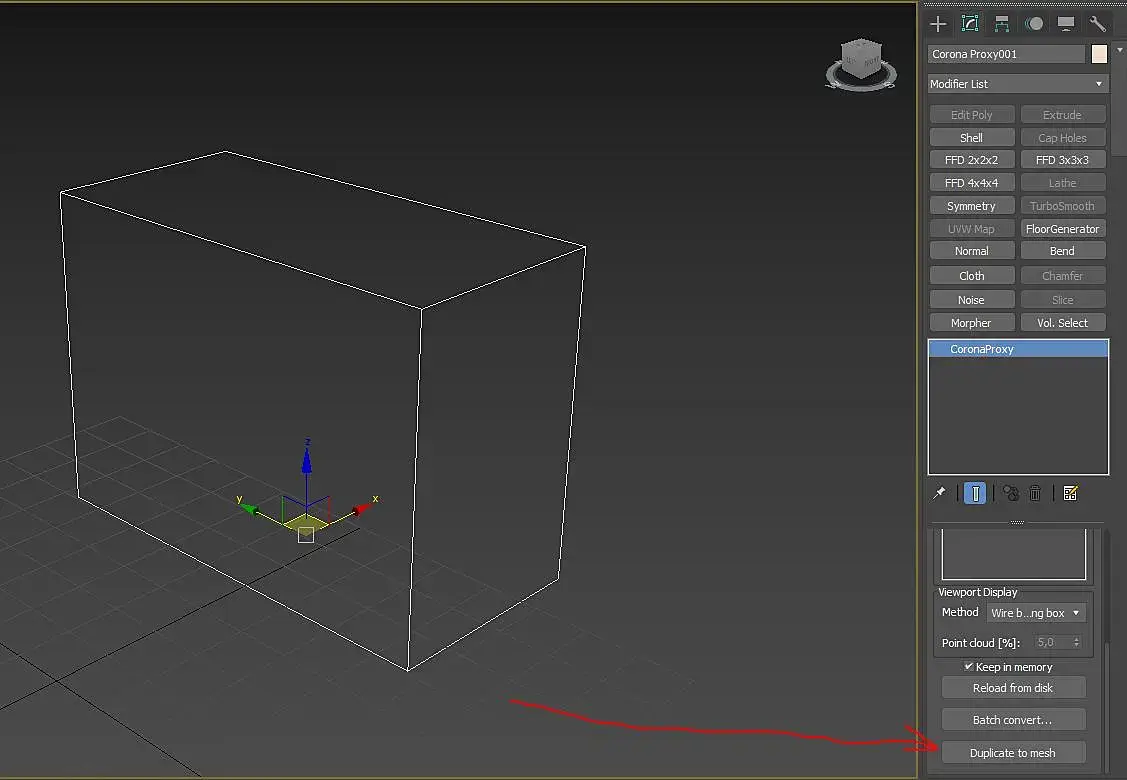The width and height of the screenshot is (1127, 780).
Task: Apply the Shell modifier
Action: tap(972, 137)
